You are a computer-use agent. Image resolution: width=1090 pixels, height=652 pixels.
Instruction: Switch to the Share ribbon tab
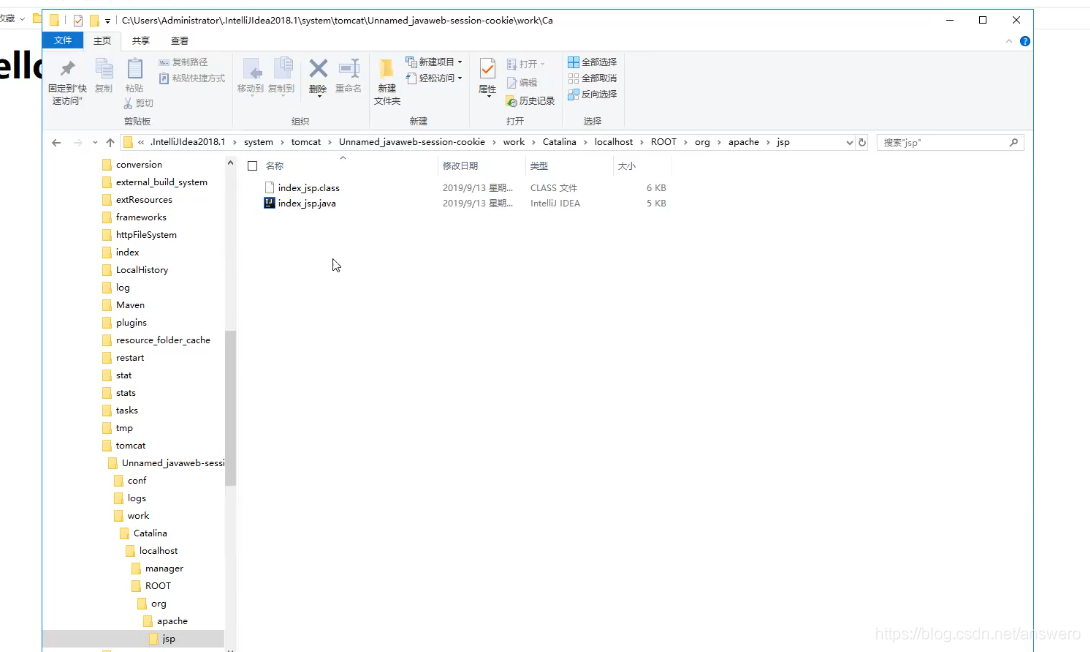point(140,41)
